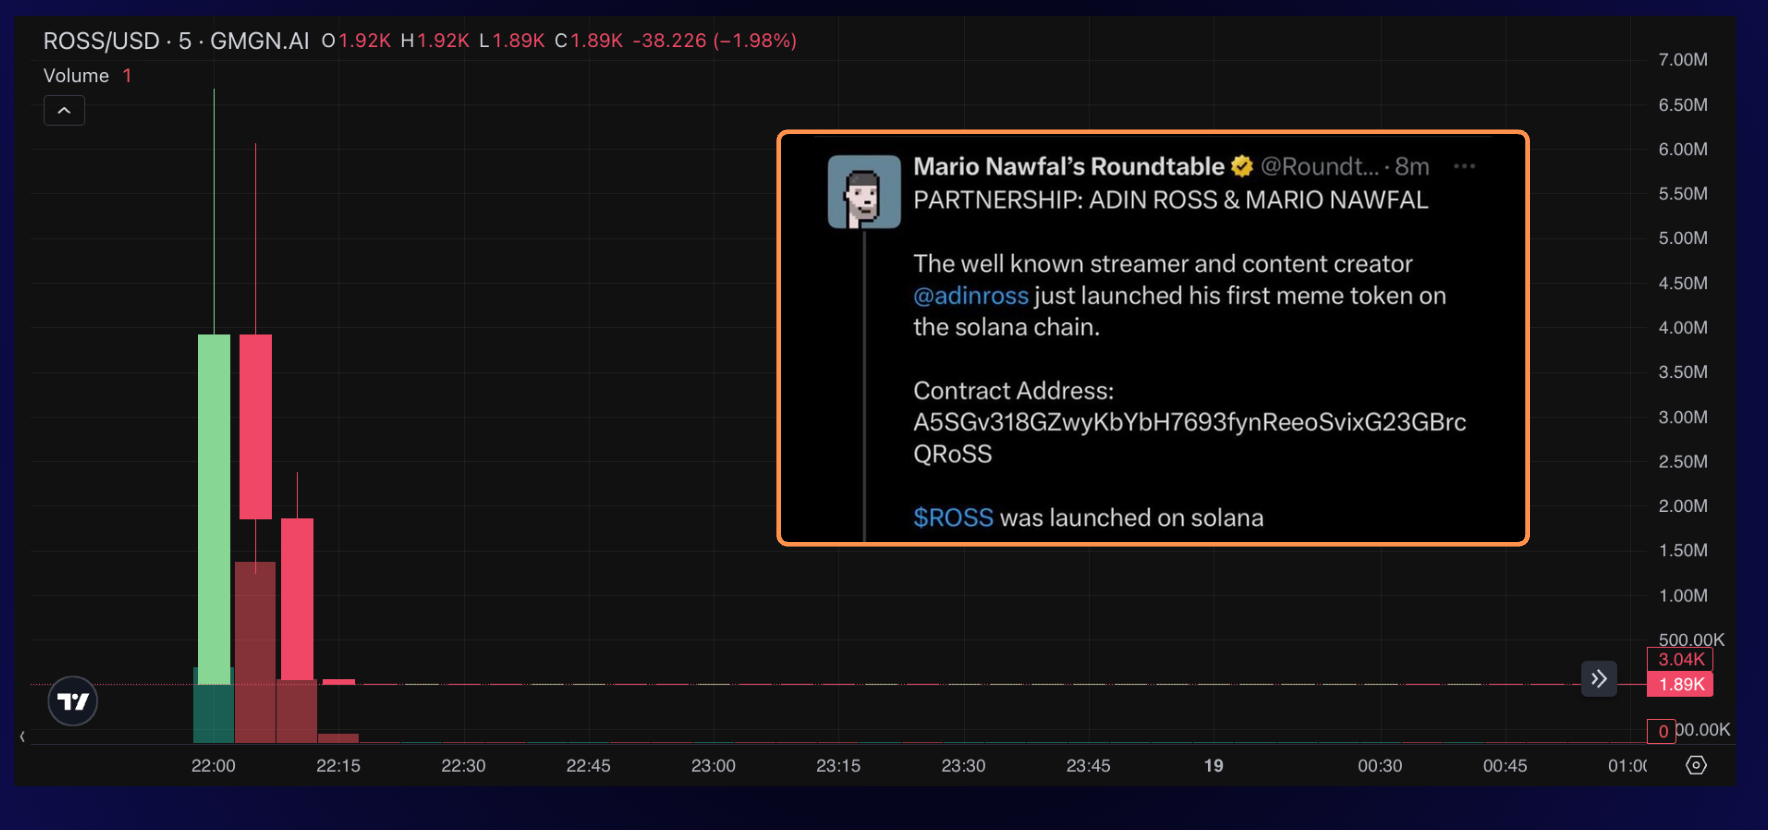
Task: Open the tweet's three-dot more menu
Action: click(x=1465, y=166)
